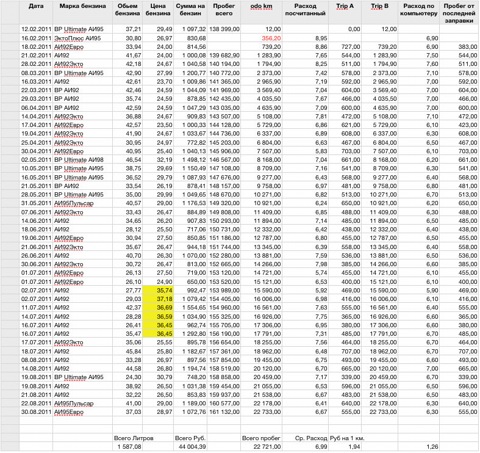This screenshot has width=480, height=453.
Task: Click the price cell "30,79"
Action: pos(158,377)
